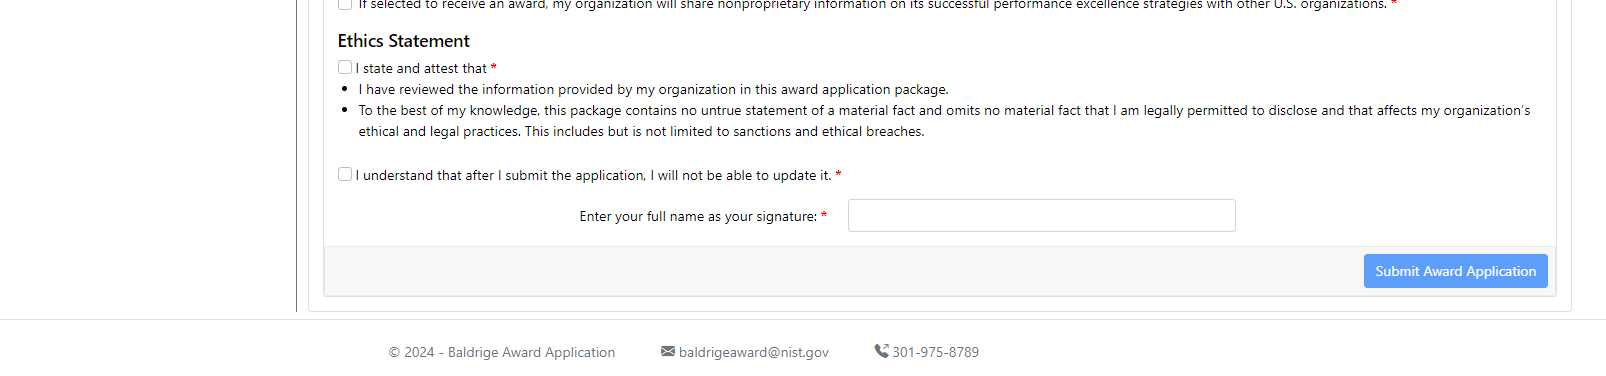Click the 'I state and attest that' label text
The image size is (1606, 376).
pyautogui.click(x=421, y=68)
